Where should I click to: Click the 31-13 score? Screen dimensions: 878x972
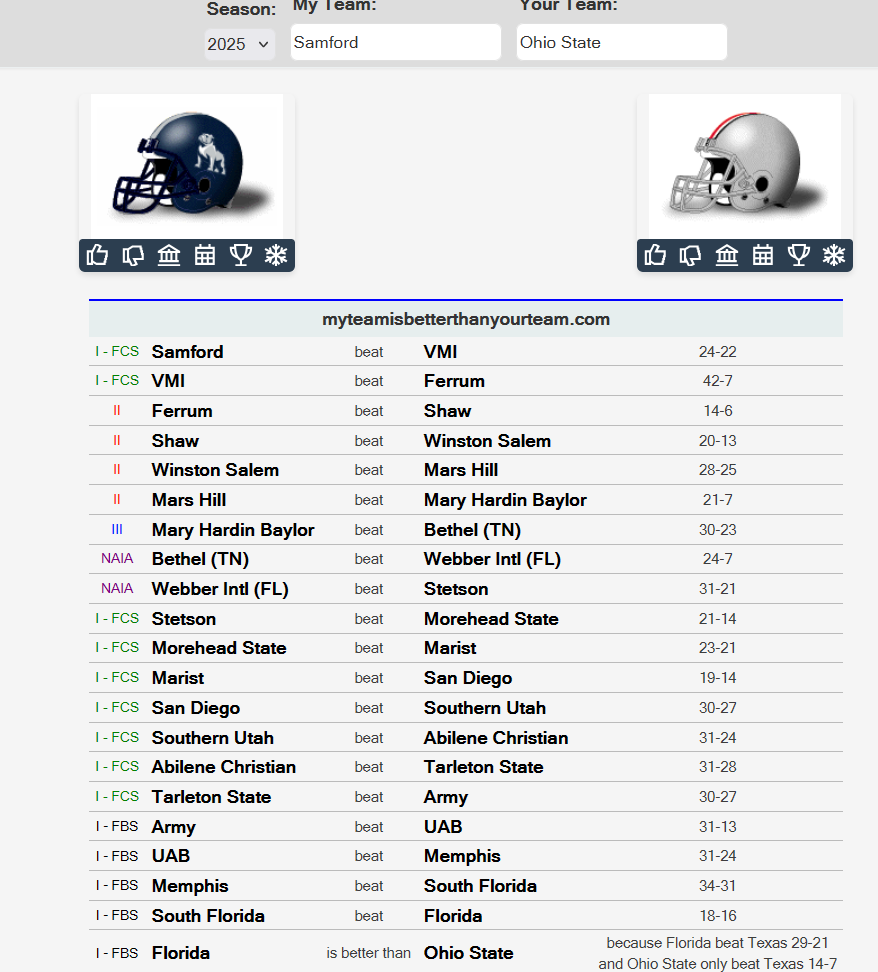pyautogui.click(x=717, y=827)
